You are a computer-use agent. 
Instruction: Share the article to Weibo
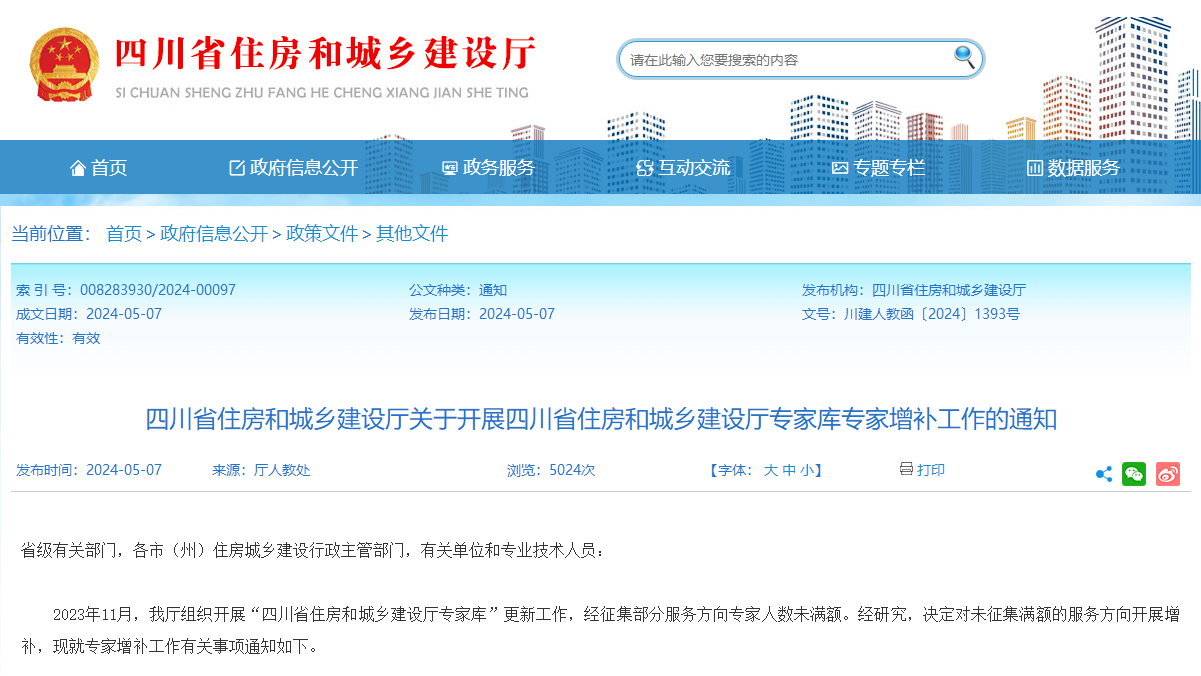pyautogui.click(x=1166, y=473)
